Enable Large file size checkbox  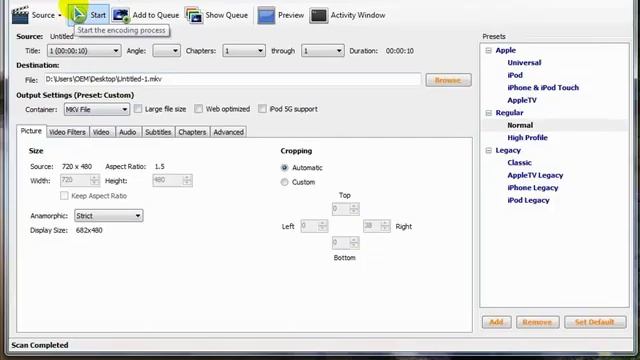pyautogui.click(x=138, y=109)
